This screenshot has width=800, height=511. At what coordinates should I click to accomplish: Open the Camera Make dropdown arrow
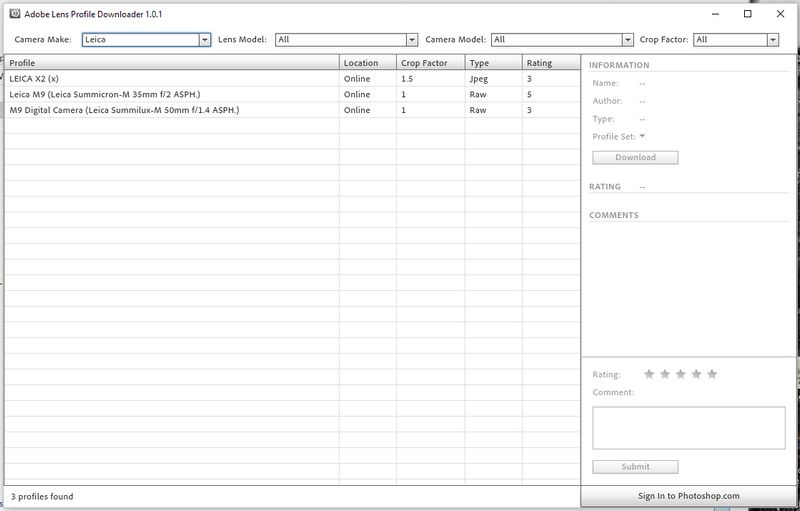point(205,40)
